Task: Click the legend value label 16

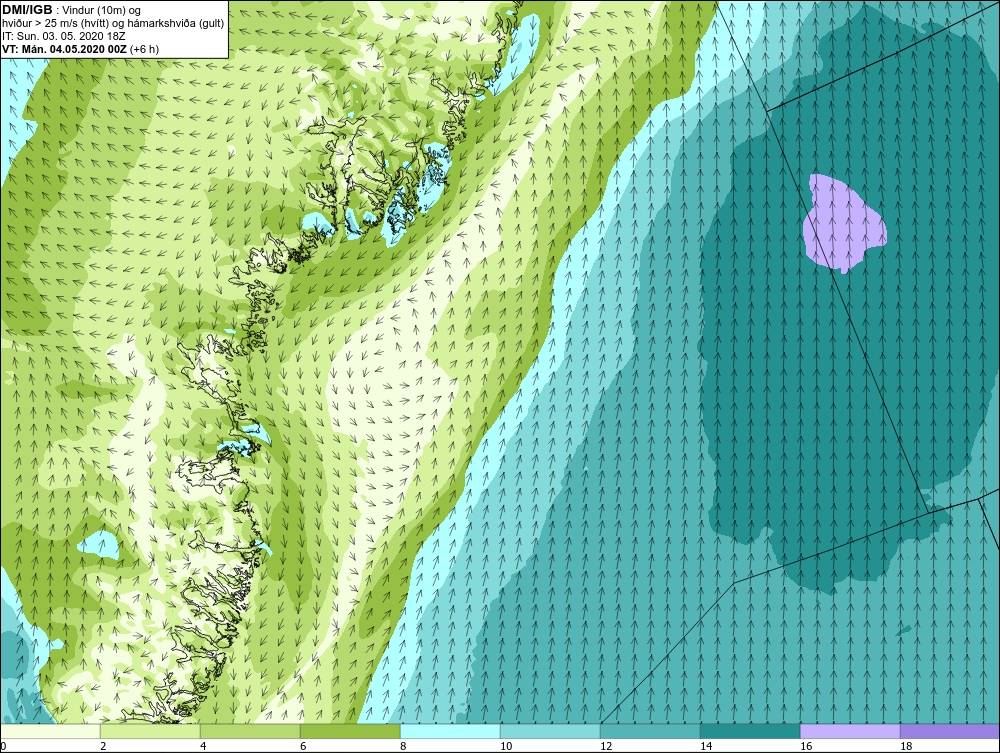Action: coord(805,746)
